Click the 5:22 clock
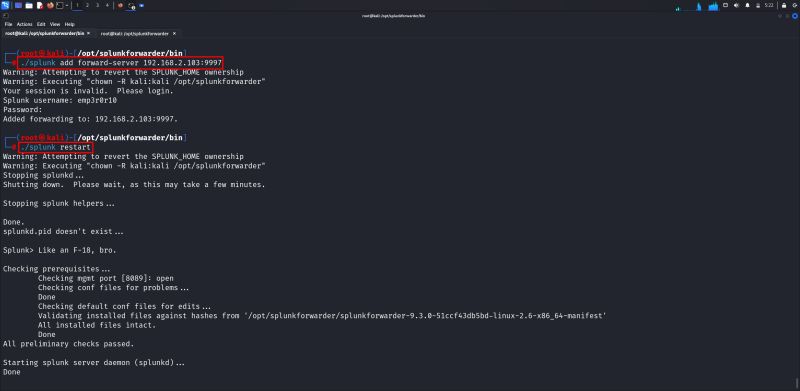Viewport: 800px width, 391px height. tap(769, 5)
